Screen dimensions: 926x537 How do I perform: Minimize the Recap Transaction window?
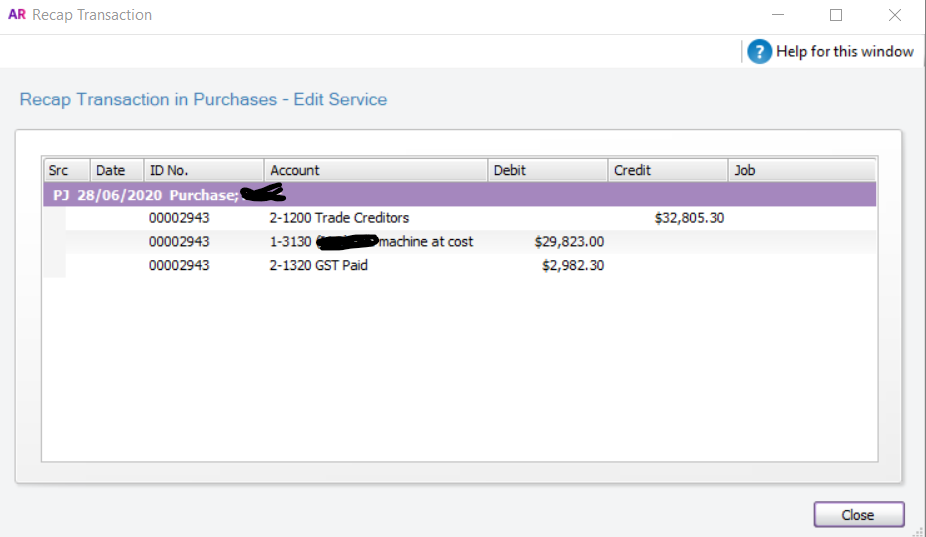tap(778, 15)
